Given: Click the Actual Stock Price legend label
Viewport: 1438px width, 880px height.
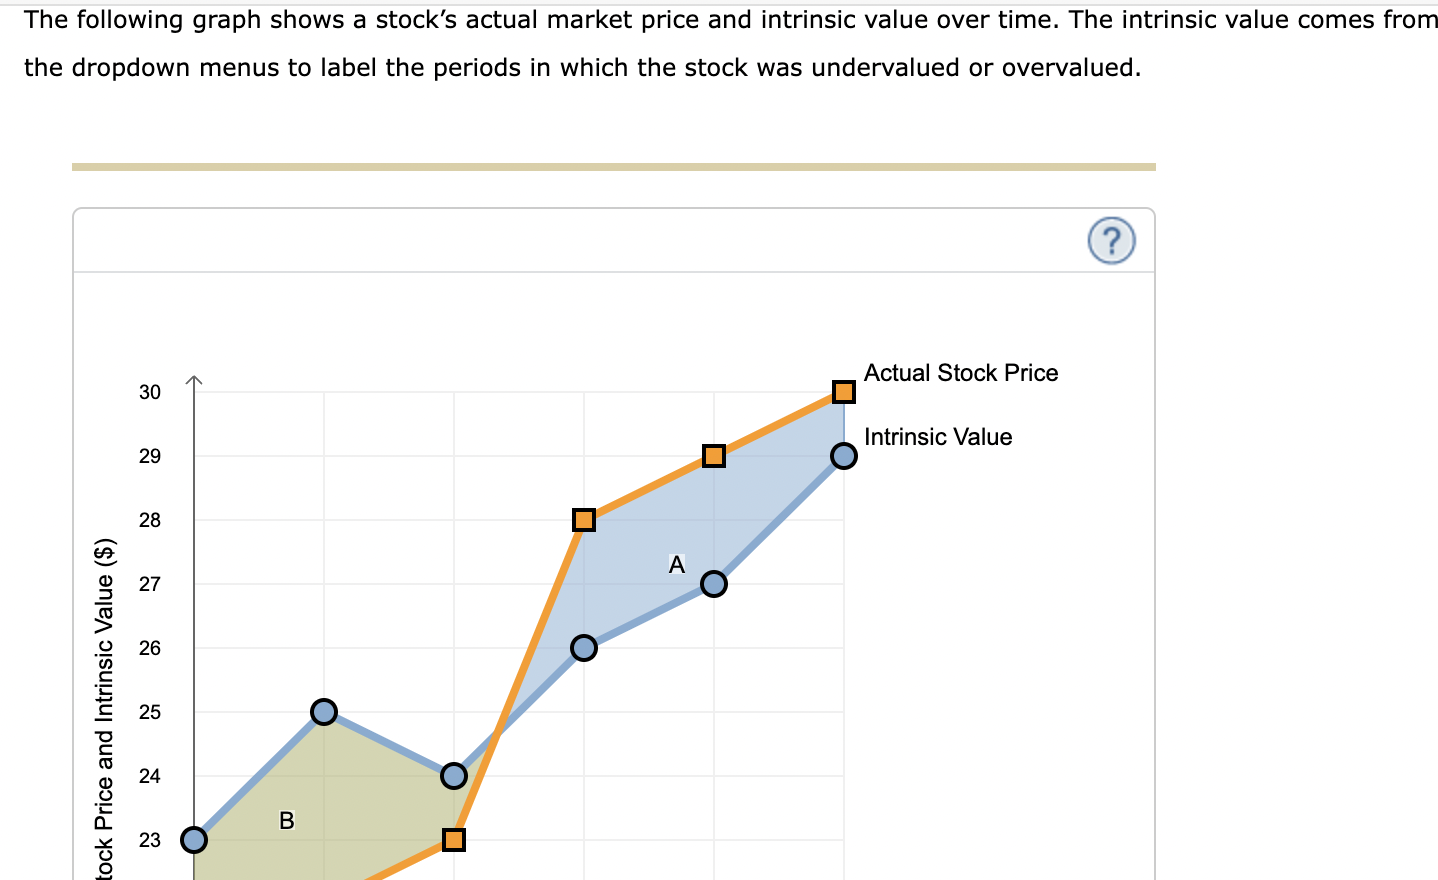Looking at the screenshot, I should pyautogui.click(x=961, y=373).
